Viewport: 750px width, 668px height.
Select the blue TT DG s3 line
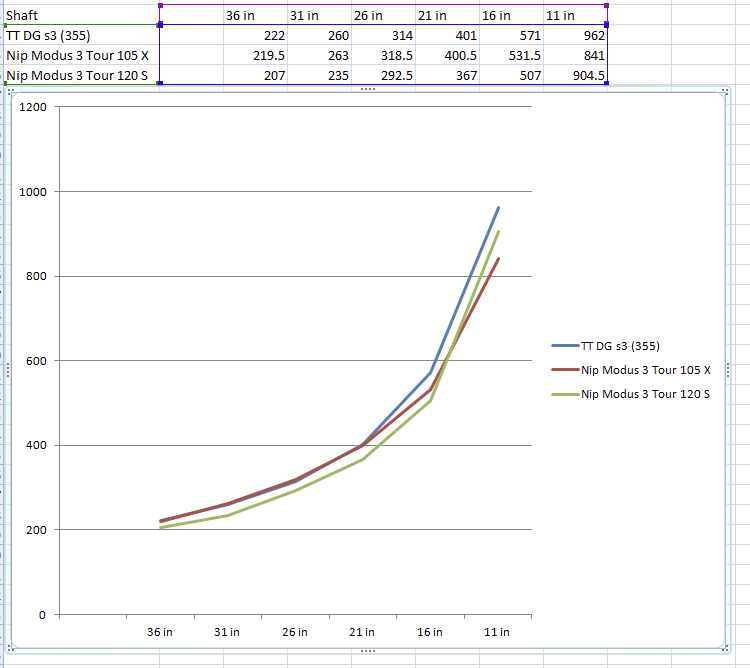point(464,291)
